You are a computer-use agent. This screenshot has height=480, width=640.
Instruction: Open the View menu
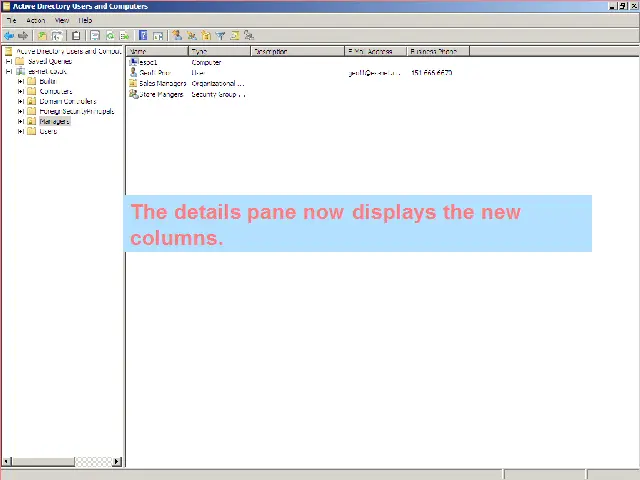(62, 20)
